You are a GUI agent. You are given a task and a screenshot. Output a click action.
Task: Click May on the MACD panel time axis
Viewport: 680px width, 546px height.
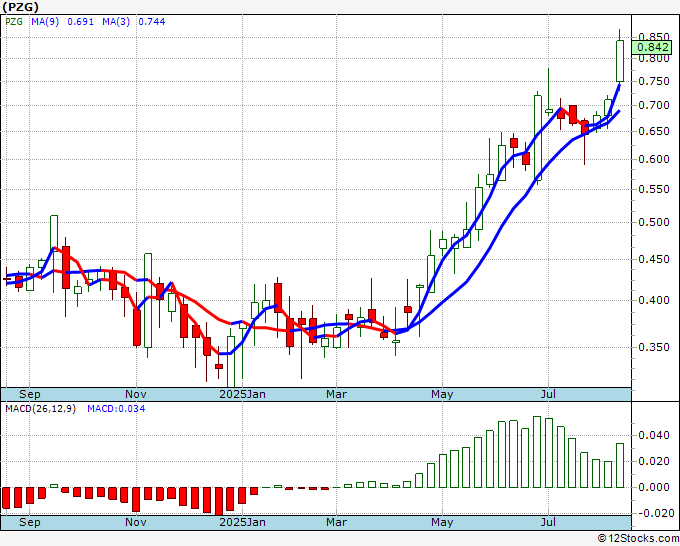pos(442,522)
